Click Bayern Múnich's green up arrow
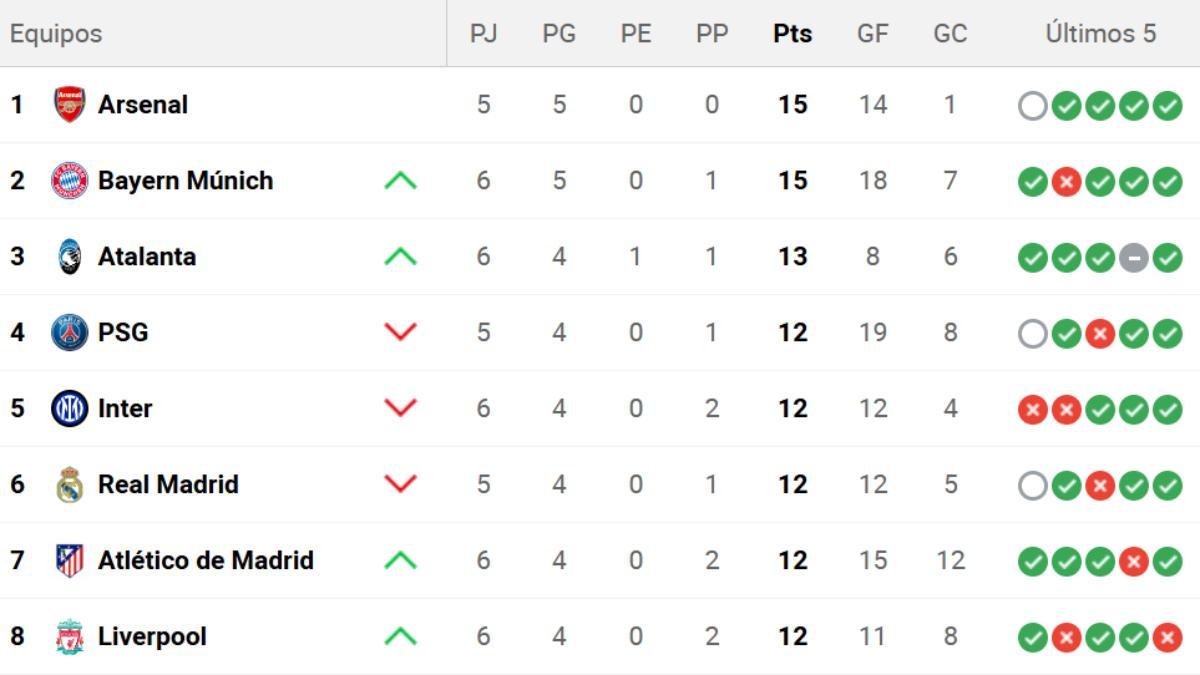The height and width of the screenshot is (675, 1200). tap(400, 181)
